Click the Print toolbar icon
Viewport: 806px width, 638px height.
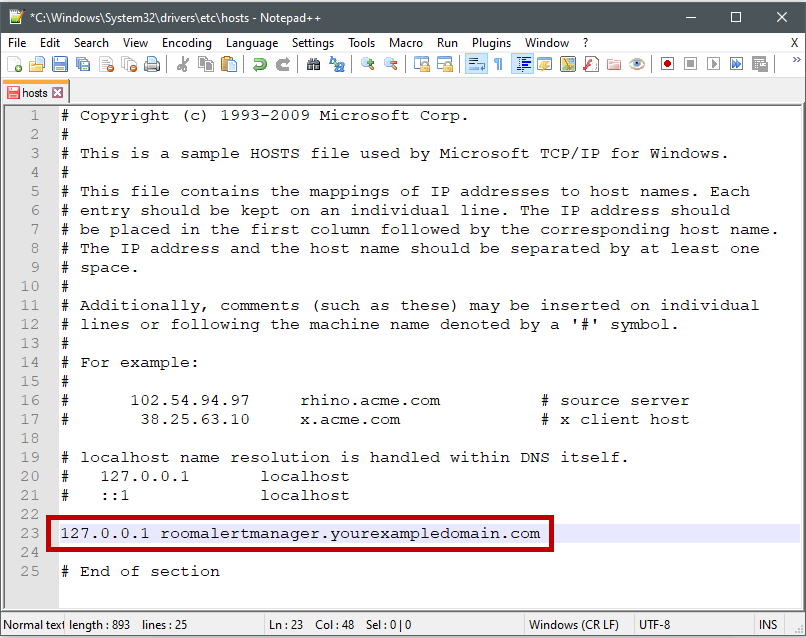tap(151, 64)
